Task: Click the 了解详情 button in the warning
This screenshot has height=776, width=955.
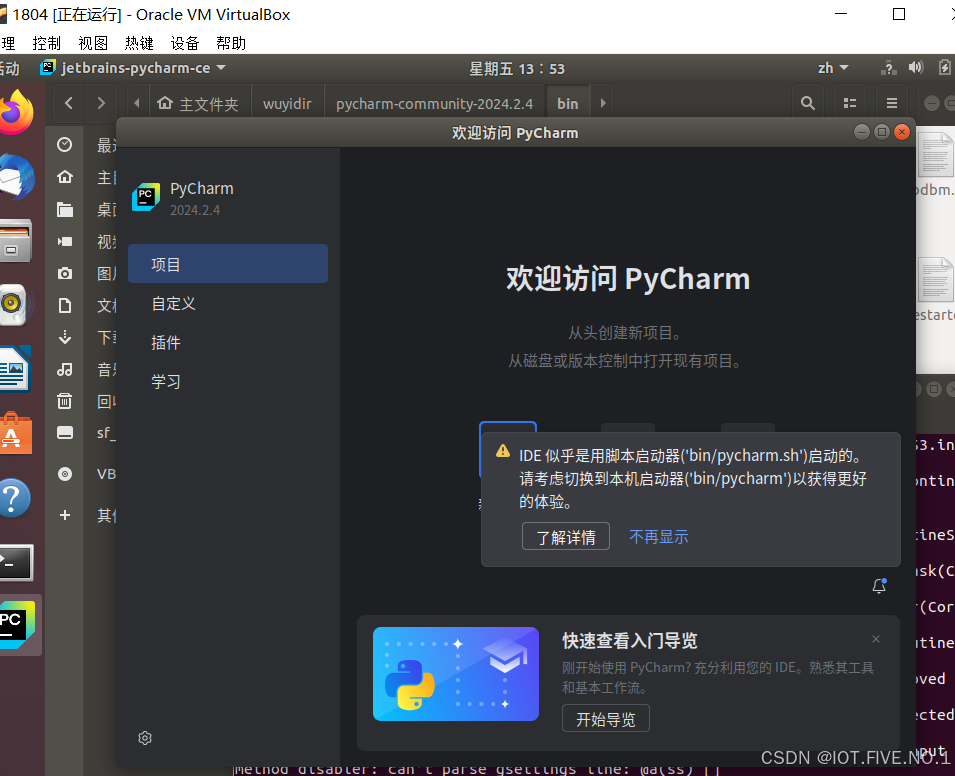Action: [x=565, y=537]
